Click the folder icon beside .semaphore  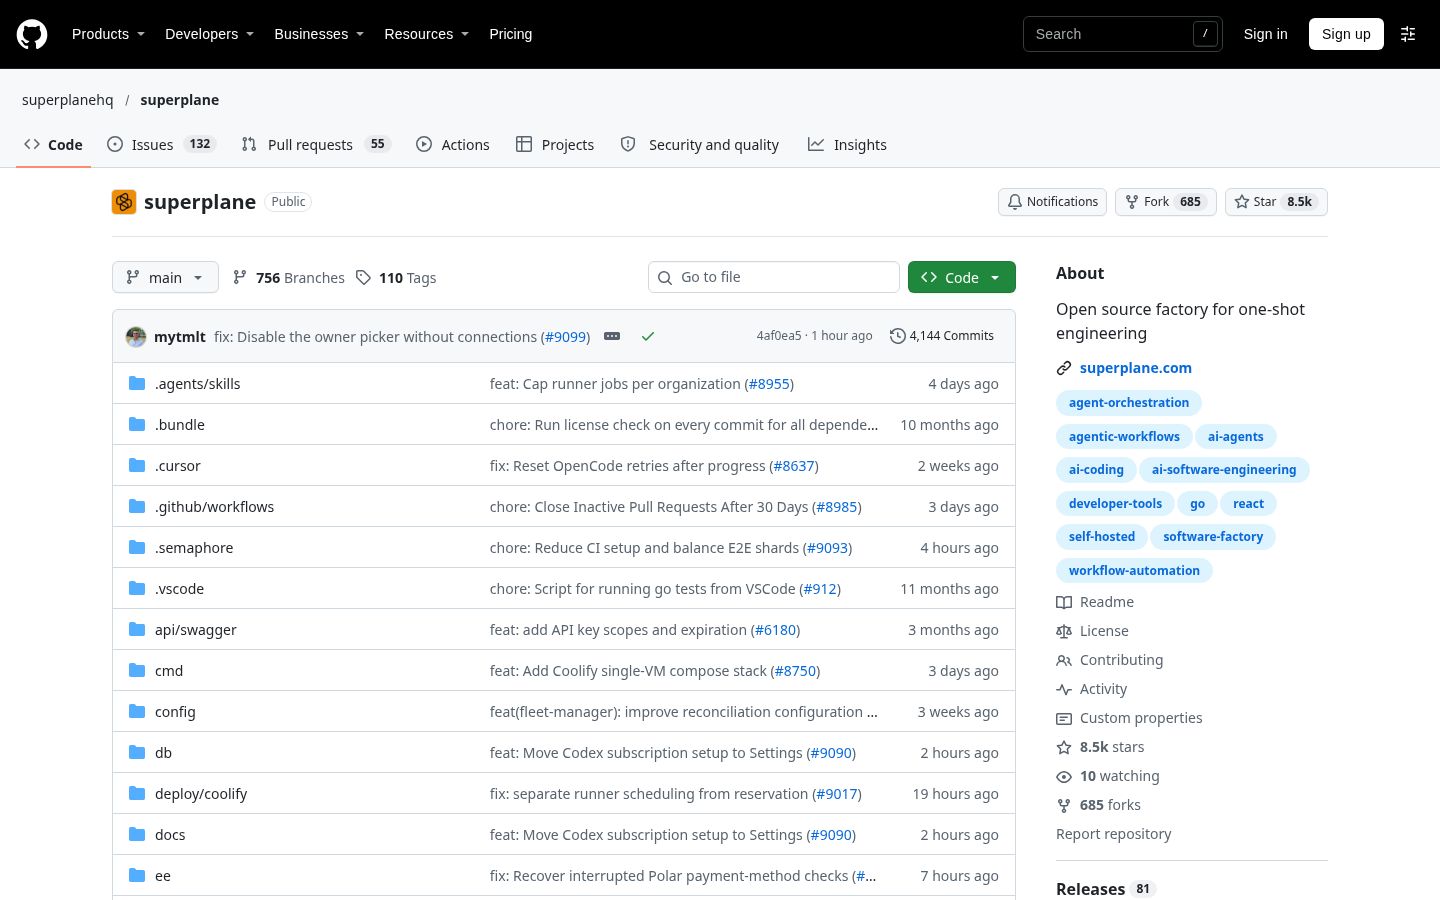[x=137, y=548]
